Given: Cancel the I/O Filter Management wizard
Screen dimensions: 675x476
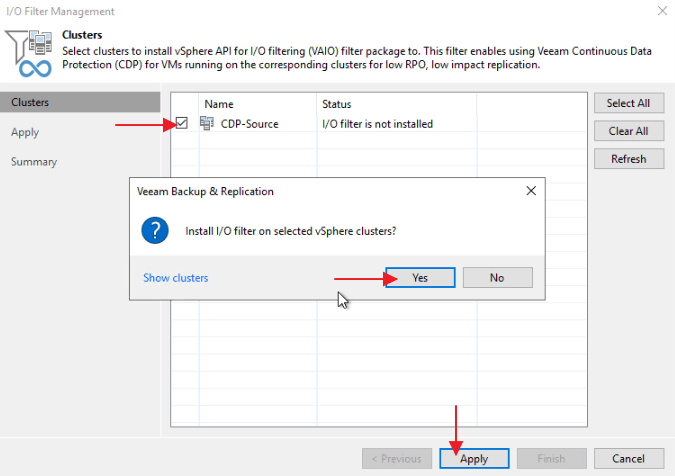Looking at the screenshot, I should 629,458.
